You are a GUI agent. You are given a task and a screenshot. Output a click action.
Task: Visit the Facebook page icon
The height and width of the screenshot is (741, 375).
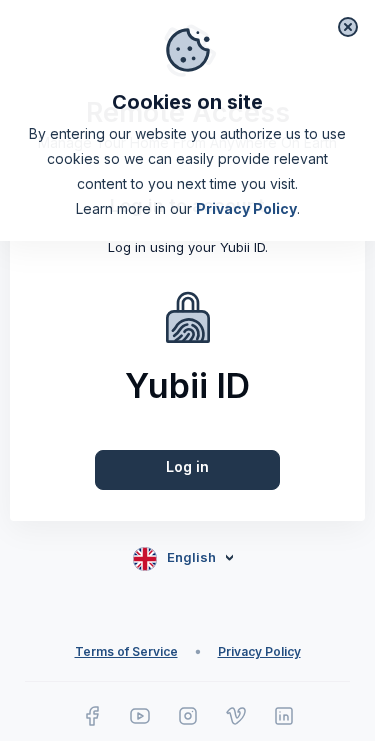[92, 716]
